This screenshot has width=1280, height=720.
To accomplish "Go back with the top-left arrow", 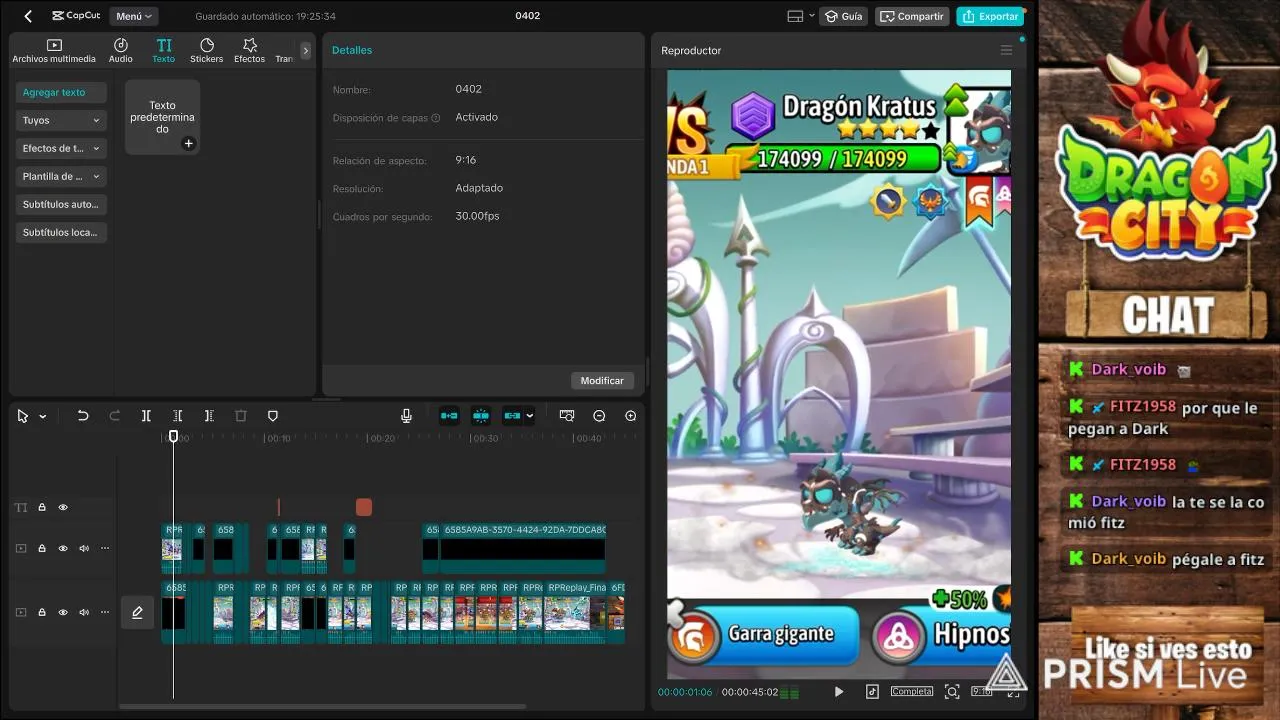I will point(28,16).
